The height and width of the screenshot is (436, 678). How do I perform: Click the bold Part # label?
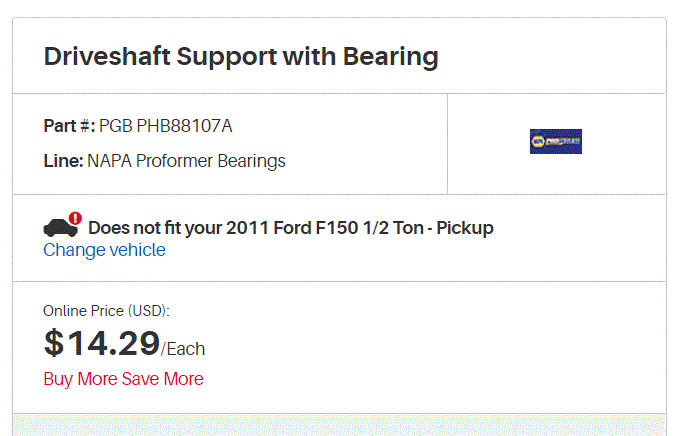[x=69, y=126]
